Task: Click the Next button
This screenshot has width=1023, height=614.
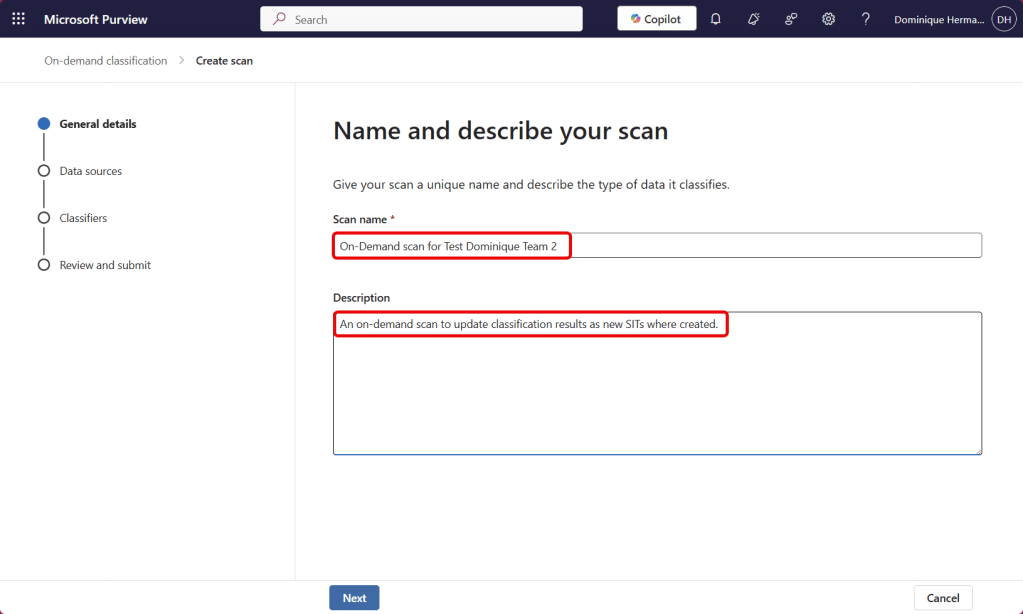Action: 354,597
